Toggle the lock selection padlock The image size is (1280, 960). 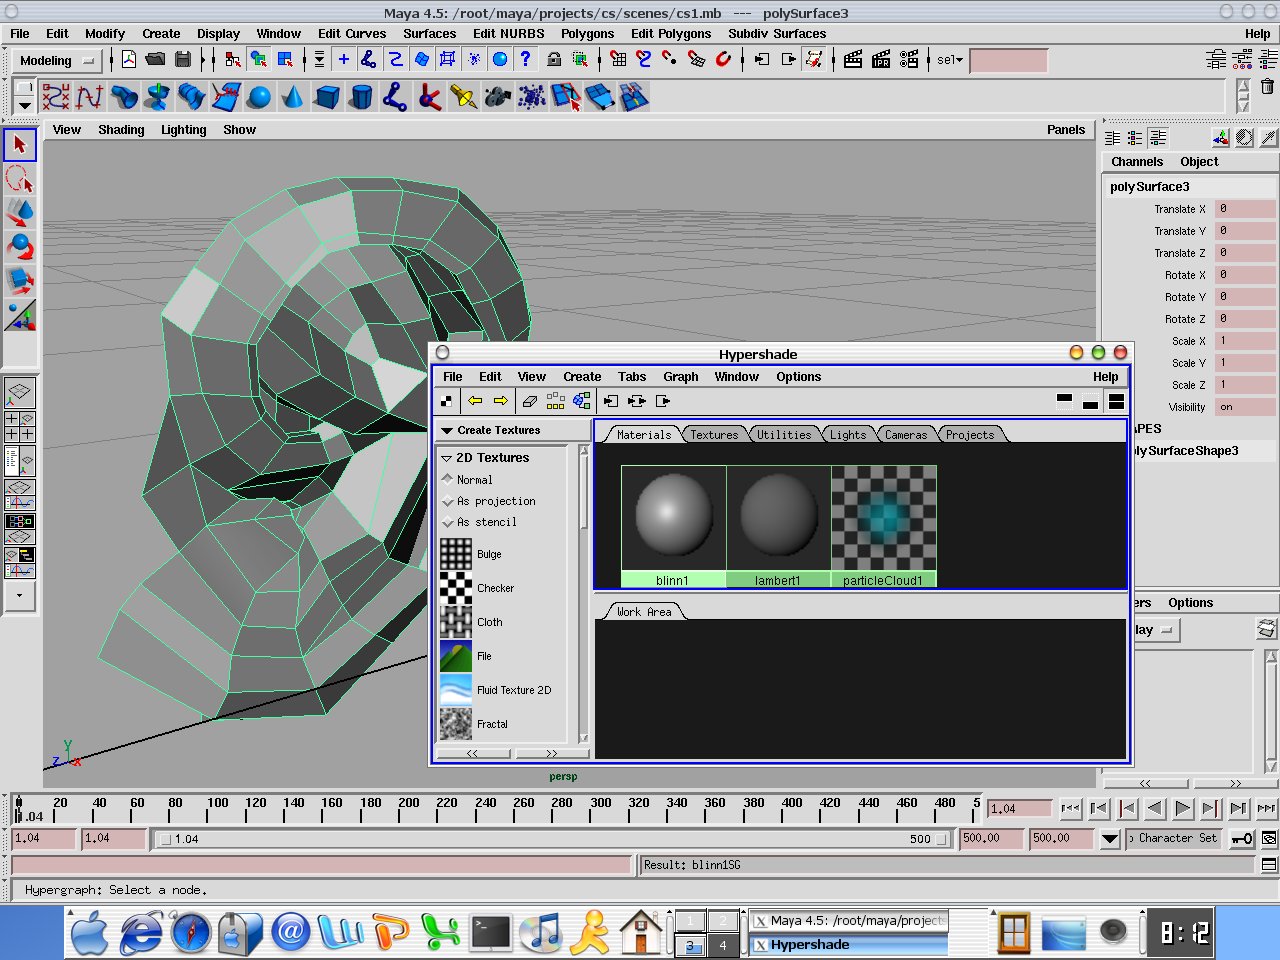coord(553,59)
